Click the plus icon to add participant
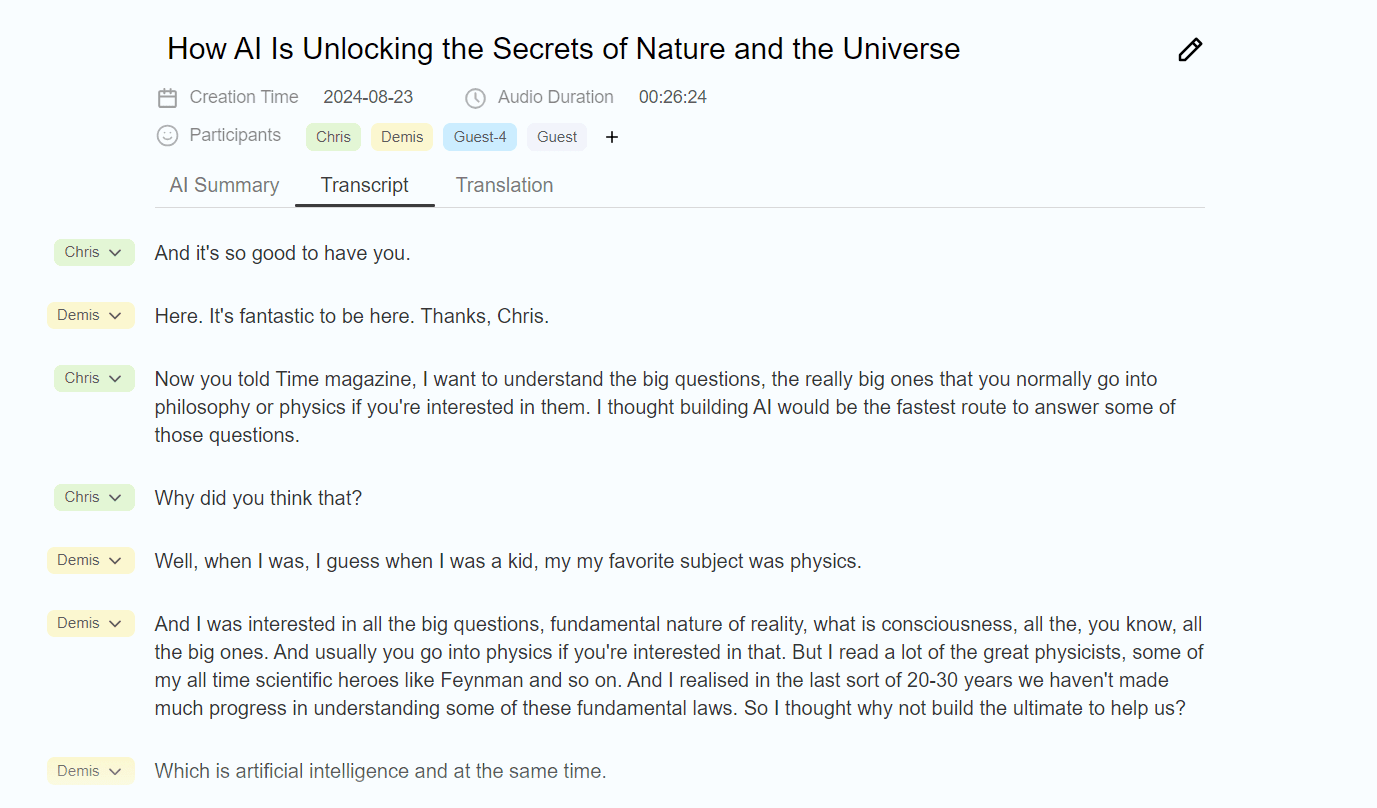The height and width of the screenshot is (808, 1377). [x=612, y=137]
